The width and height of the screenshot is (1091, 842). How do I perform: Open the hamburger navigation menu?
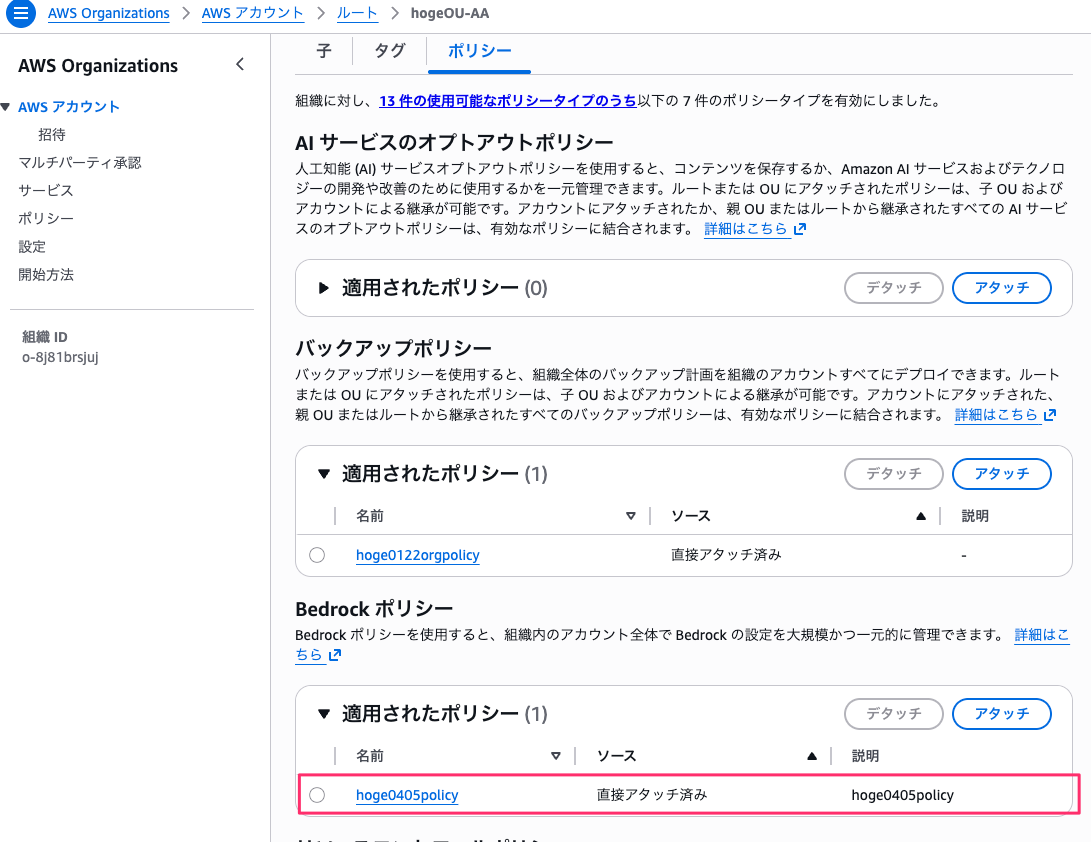[x=20, y=14]
